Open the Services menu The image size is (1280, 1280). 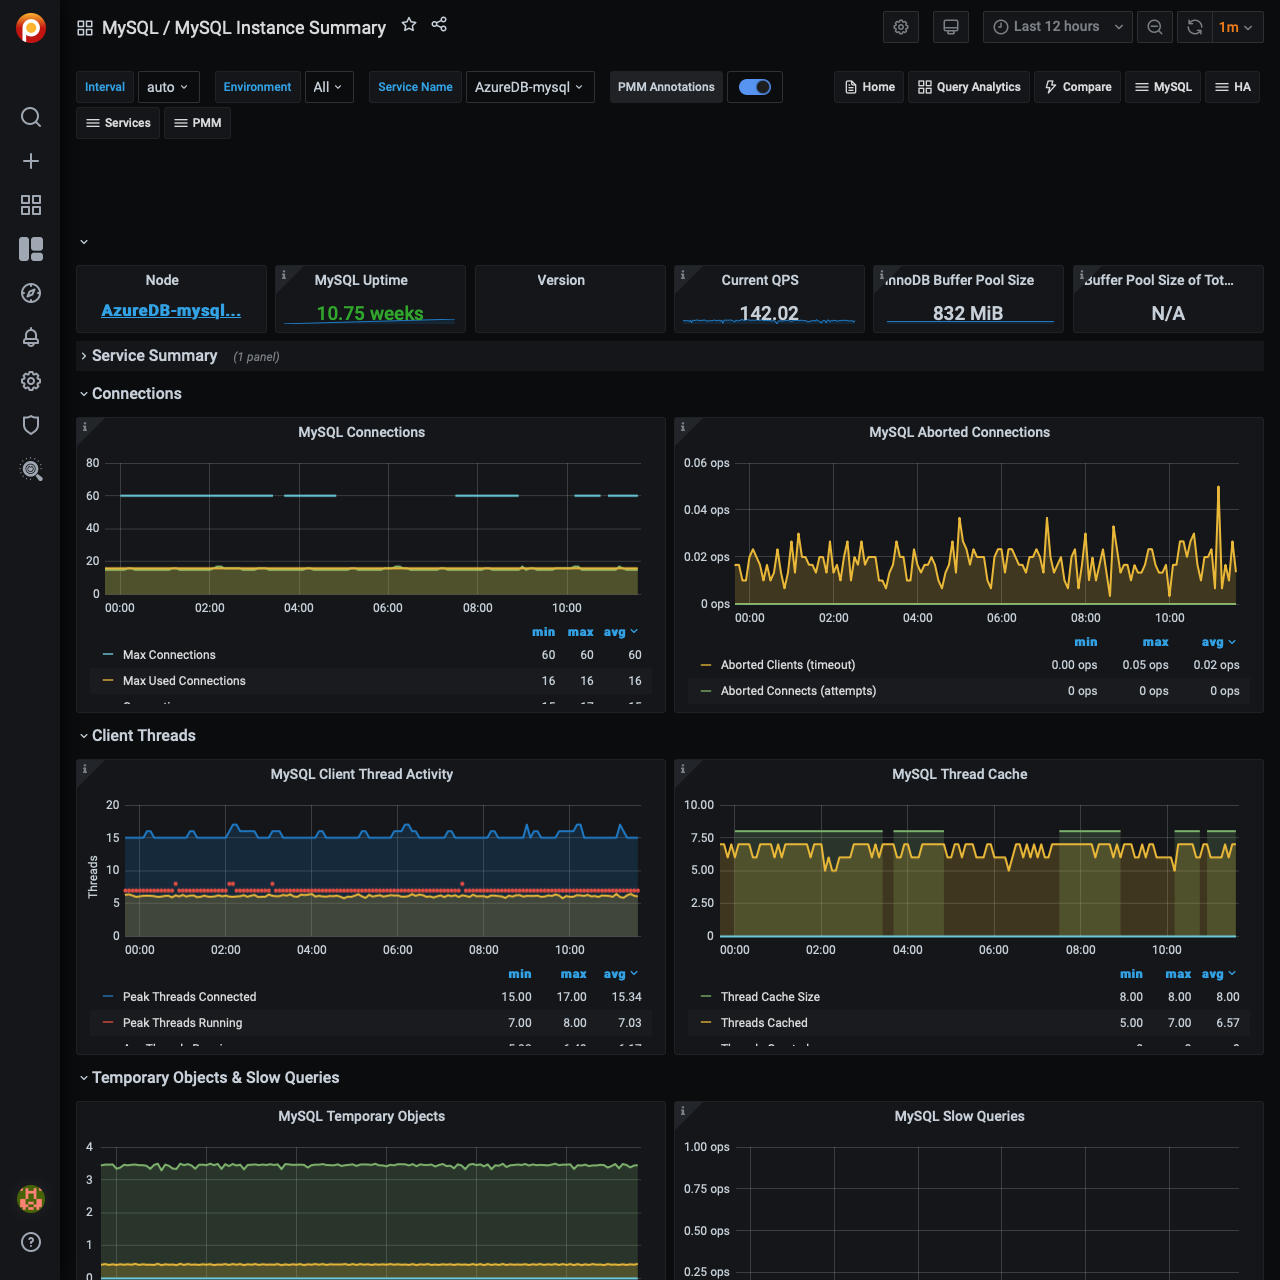[118, 123]
